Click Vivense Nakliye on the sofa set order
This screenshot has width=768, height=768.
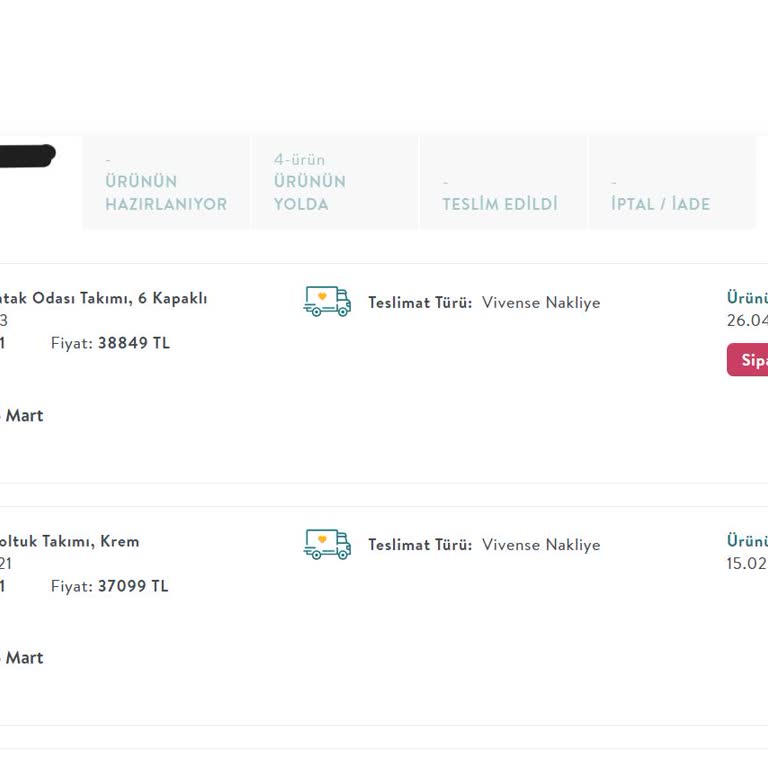(541, 545)
